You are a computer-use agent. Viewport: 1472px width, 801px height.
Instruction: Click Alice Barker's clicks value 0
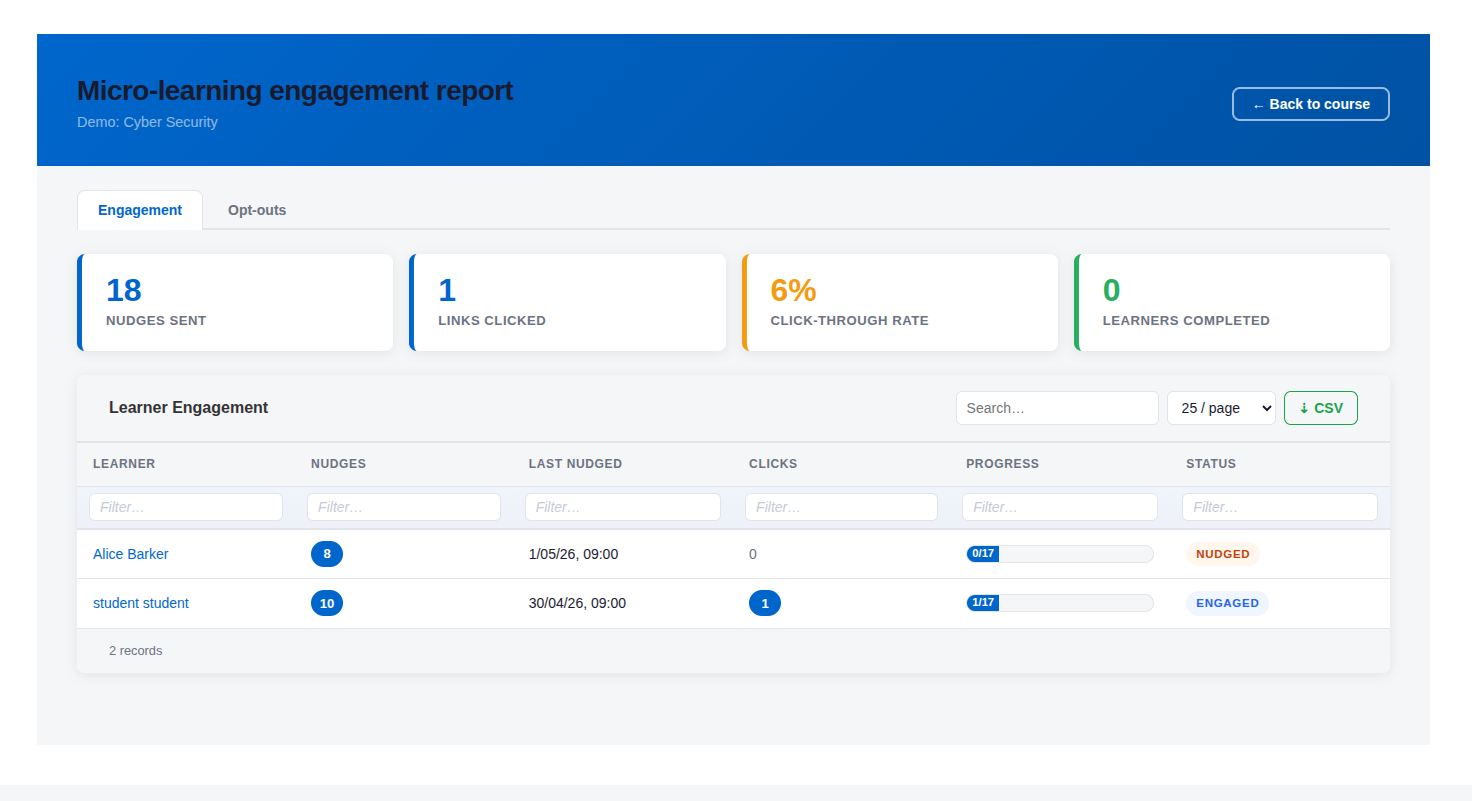click(753, 554)
